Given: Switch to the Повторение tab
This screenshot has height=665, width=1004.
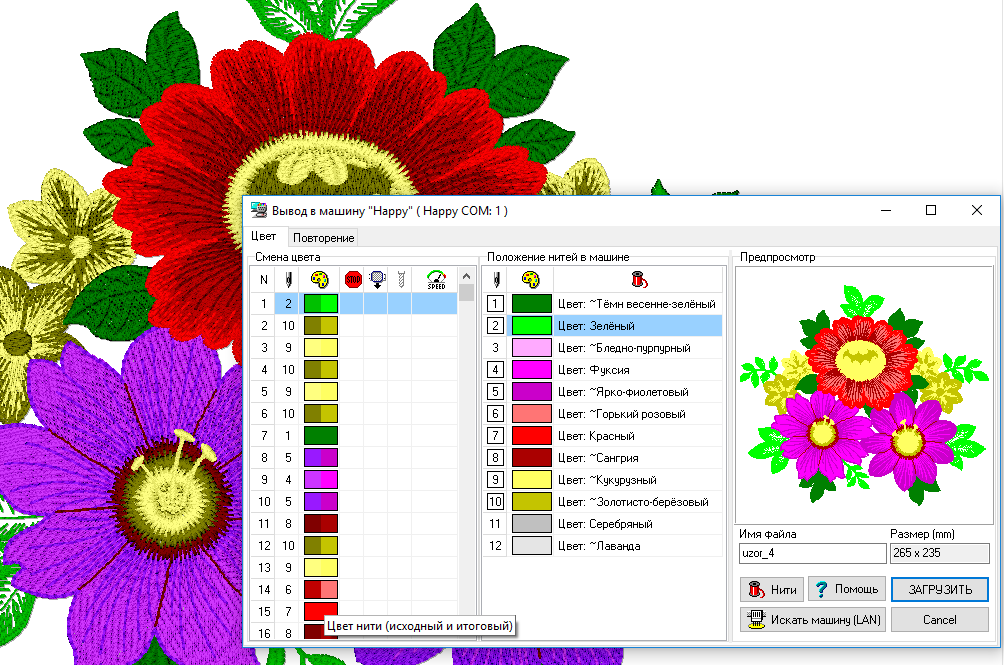Looking at the screenshot, I should tap(323, 237).
